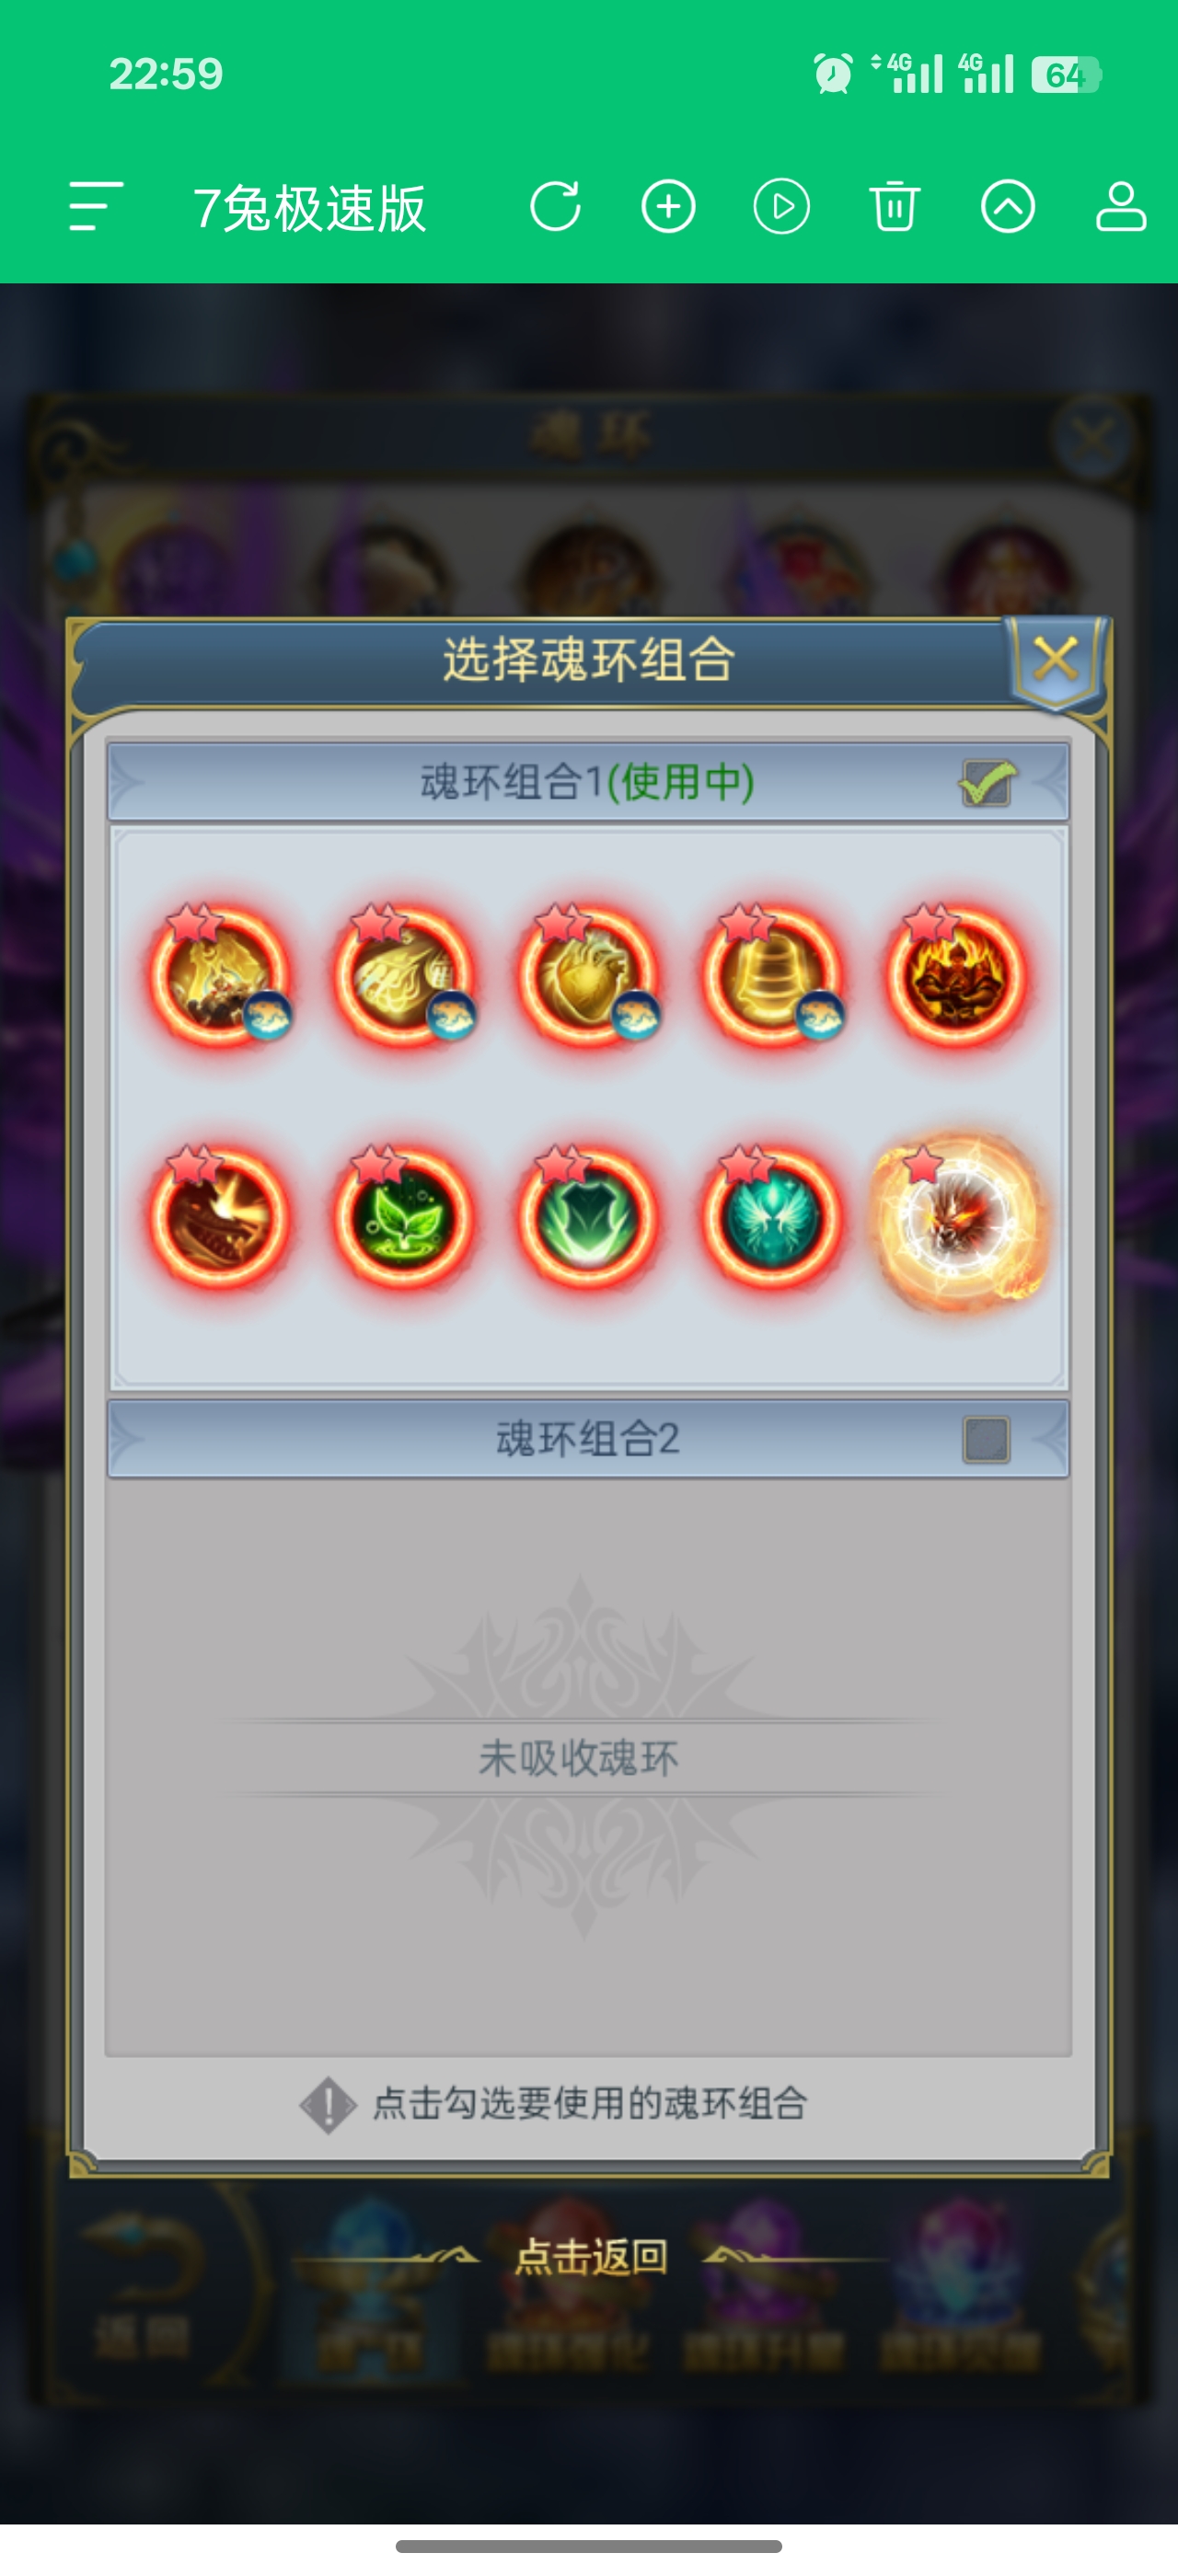
Task: Tap the refresh icon in toolbar
Action: coord(555,207)
